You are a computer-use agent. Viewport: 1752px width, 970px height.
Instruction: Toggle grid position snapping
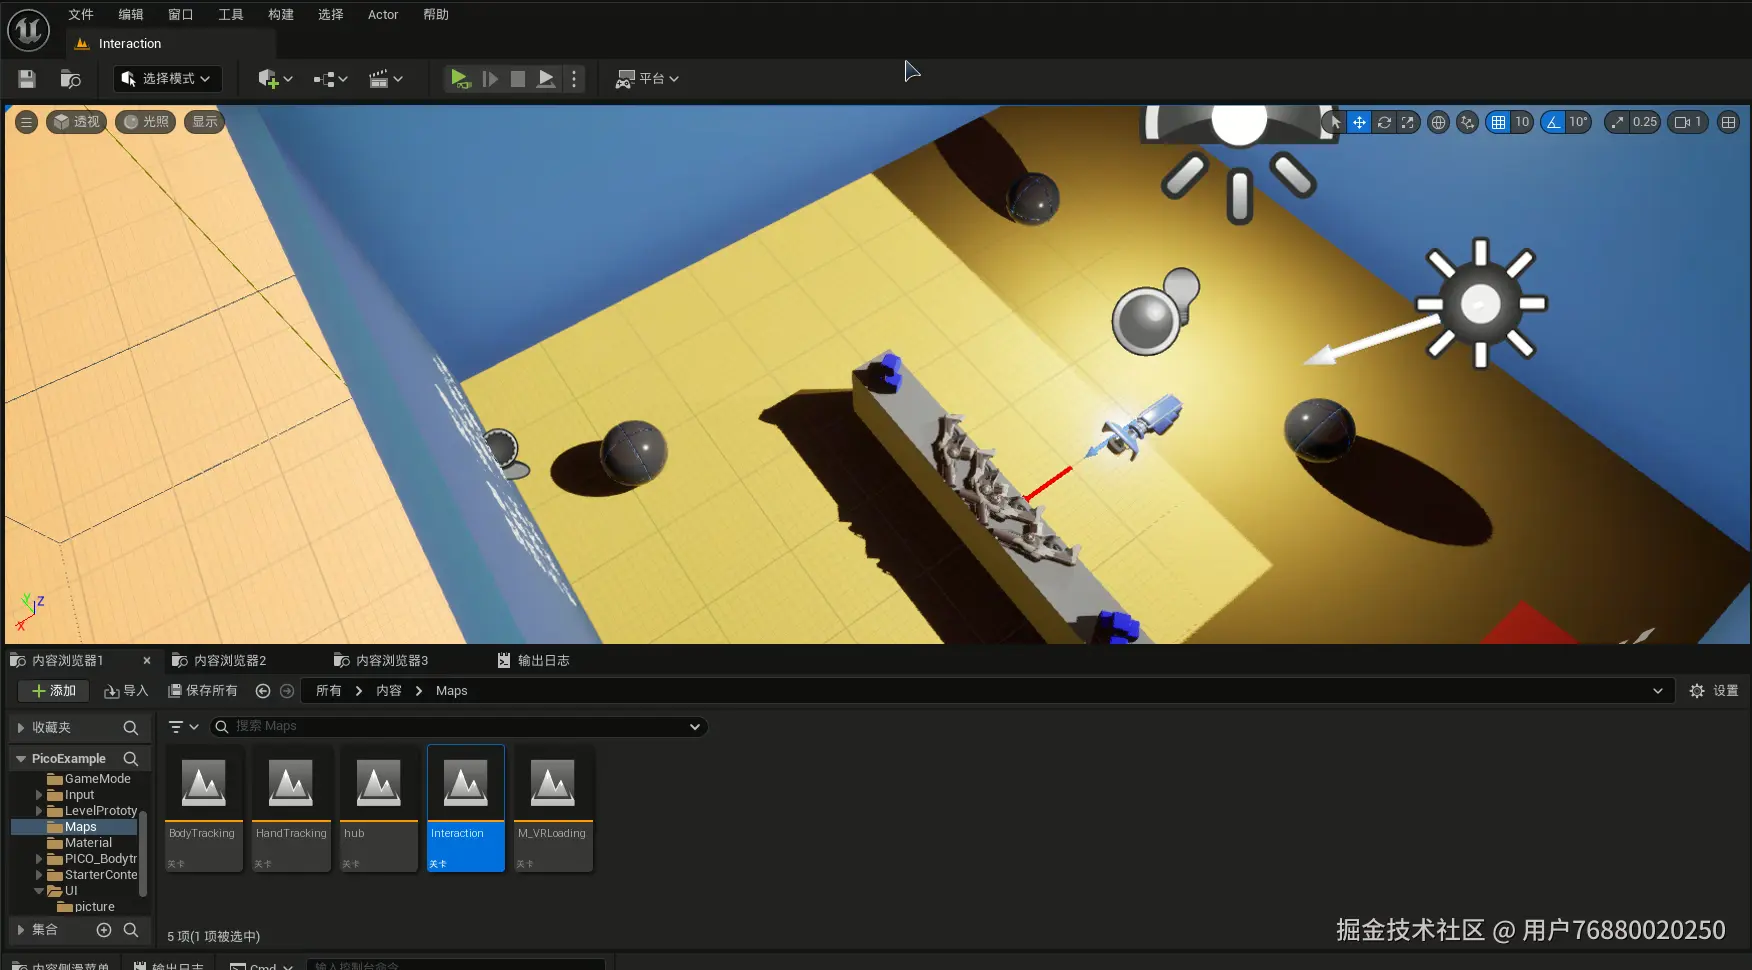tap(1498, 122)
